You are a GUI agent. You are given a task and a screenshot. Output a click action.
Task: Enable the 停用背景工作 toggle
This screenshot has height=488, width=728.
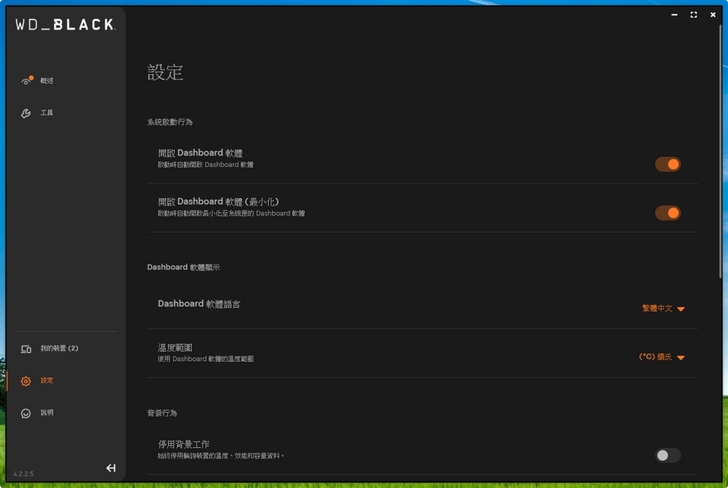click(668, 455)
